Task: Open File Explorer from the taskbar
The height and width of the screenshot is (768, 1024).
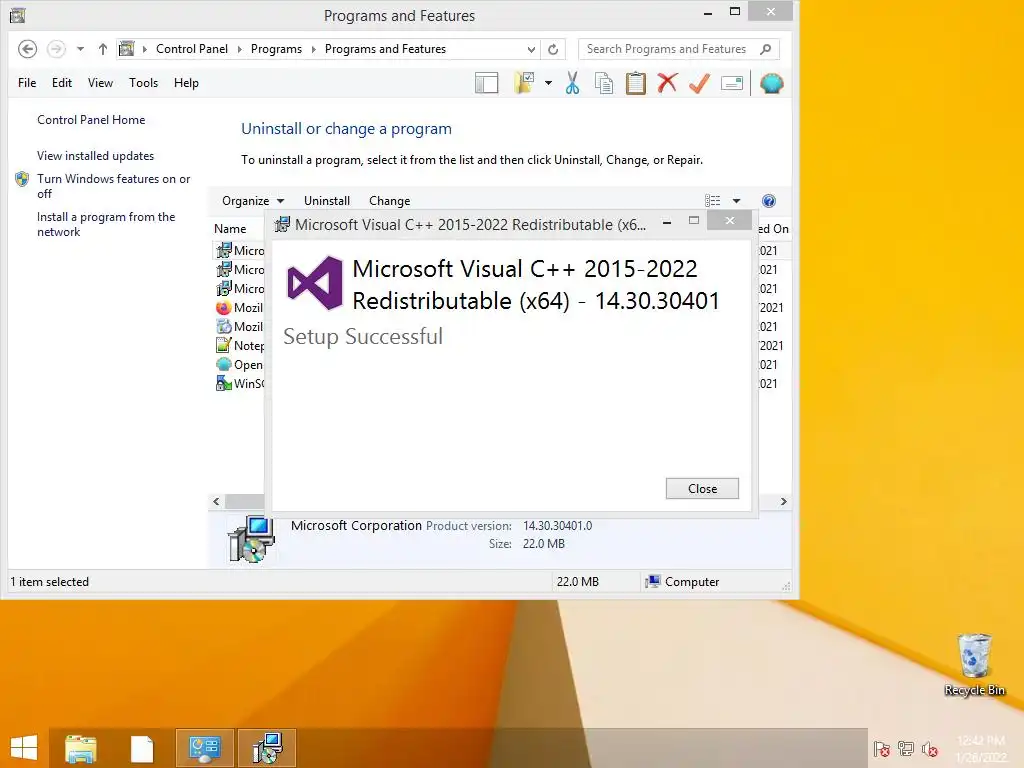Action: tap(80, 748)
